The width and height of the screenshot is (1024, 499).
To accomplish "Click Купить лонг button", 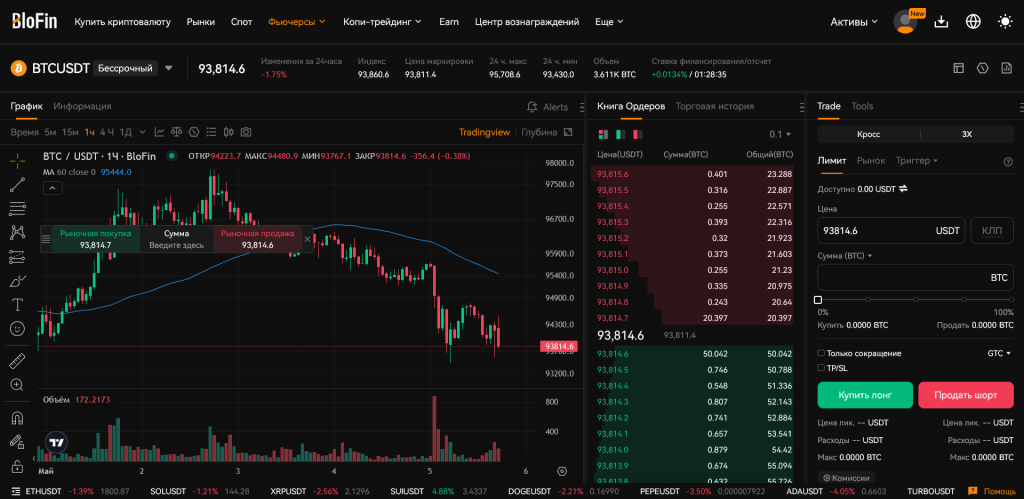I will point(865,395).
